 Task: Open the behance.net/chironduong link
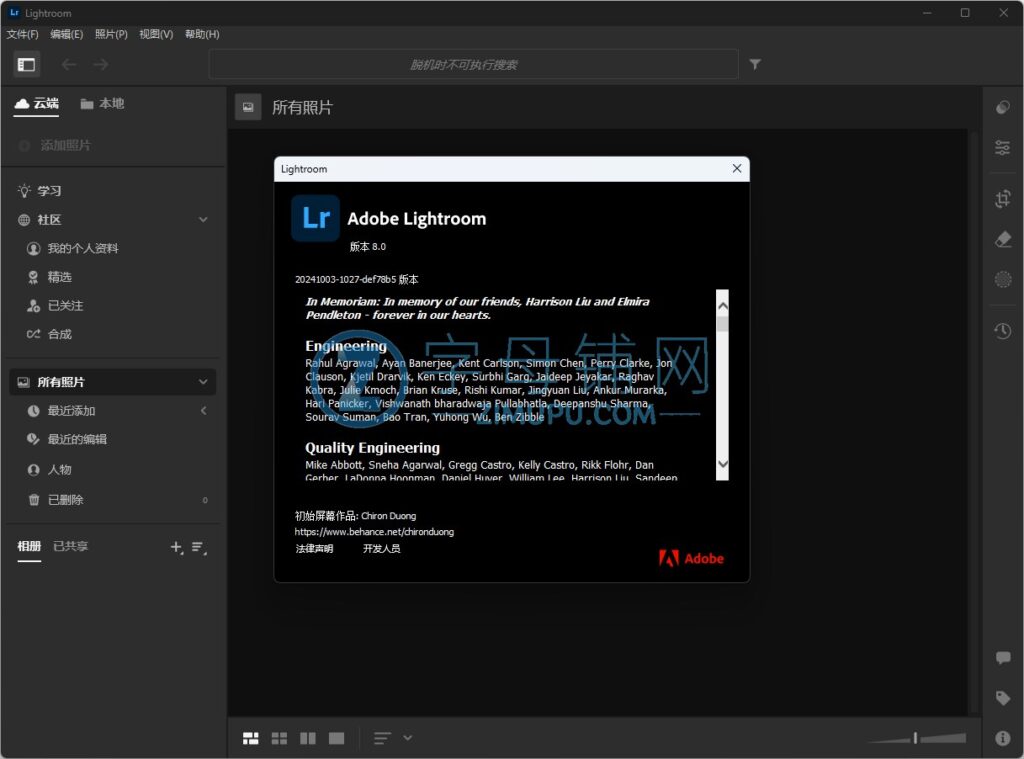[x=374, y=532]
